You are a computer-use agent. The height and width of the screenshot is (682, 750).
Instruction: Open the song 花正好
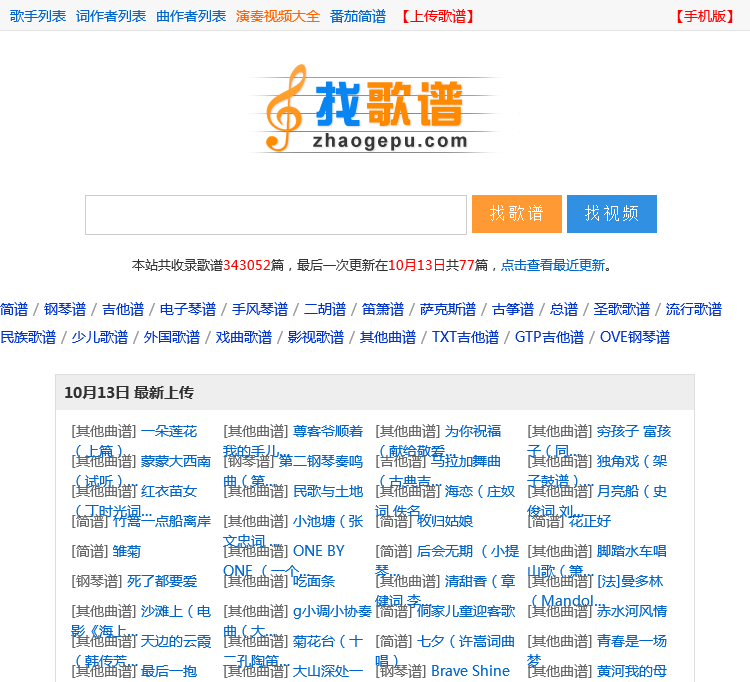pos(589,521)
